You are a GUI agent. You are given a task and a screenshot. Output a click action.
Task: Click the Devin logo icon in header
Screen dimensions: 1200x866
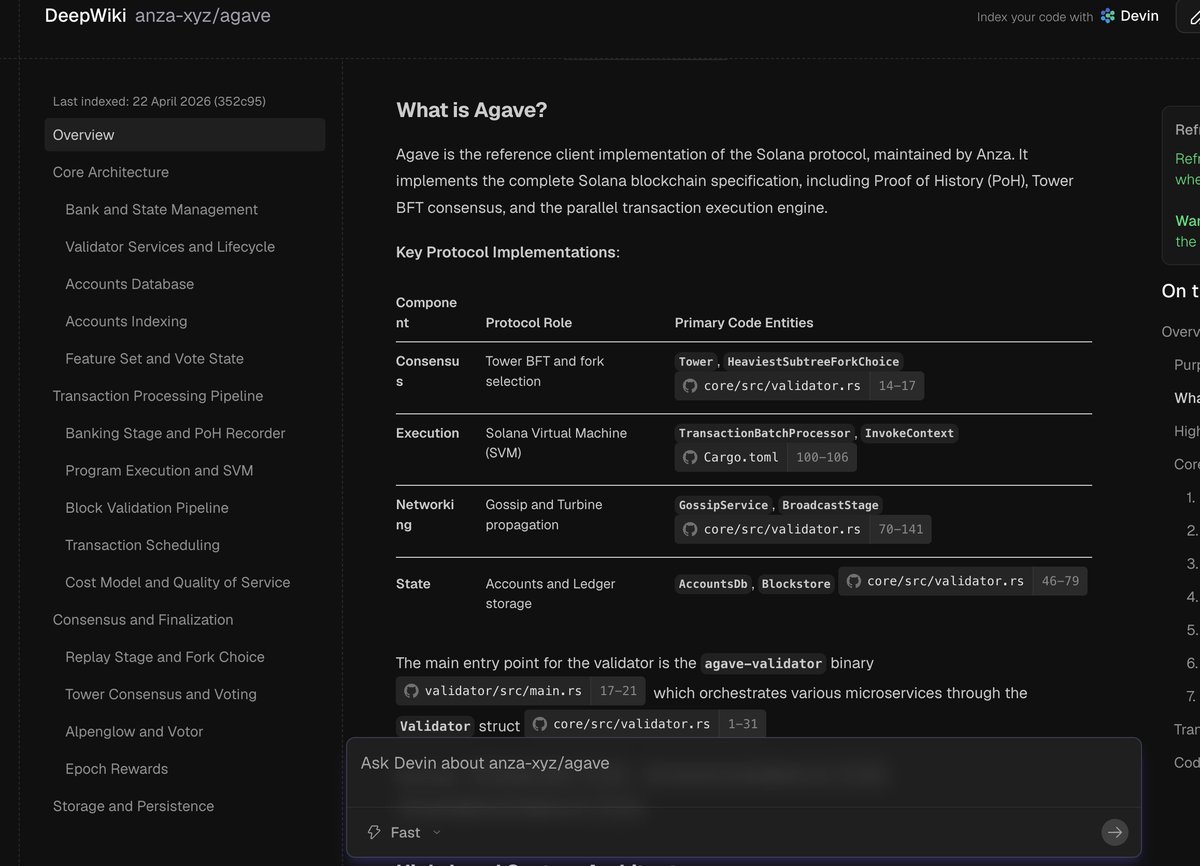coord(1107,16)
